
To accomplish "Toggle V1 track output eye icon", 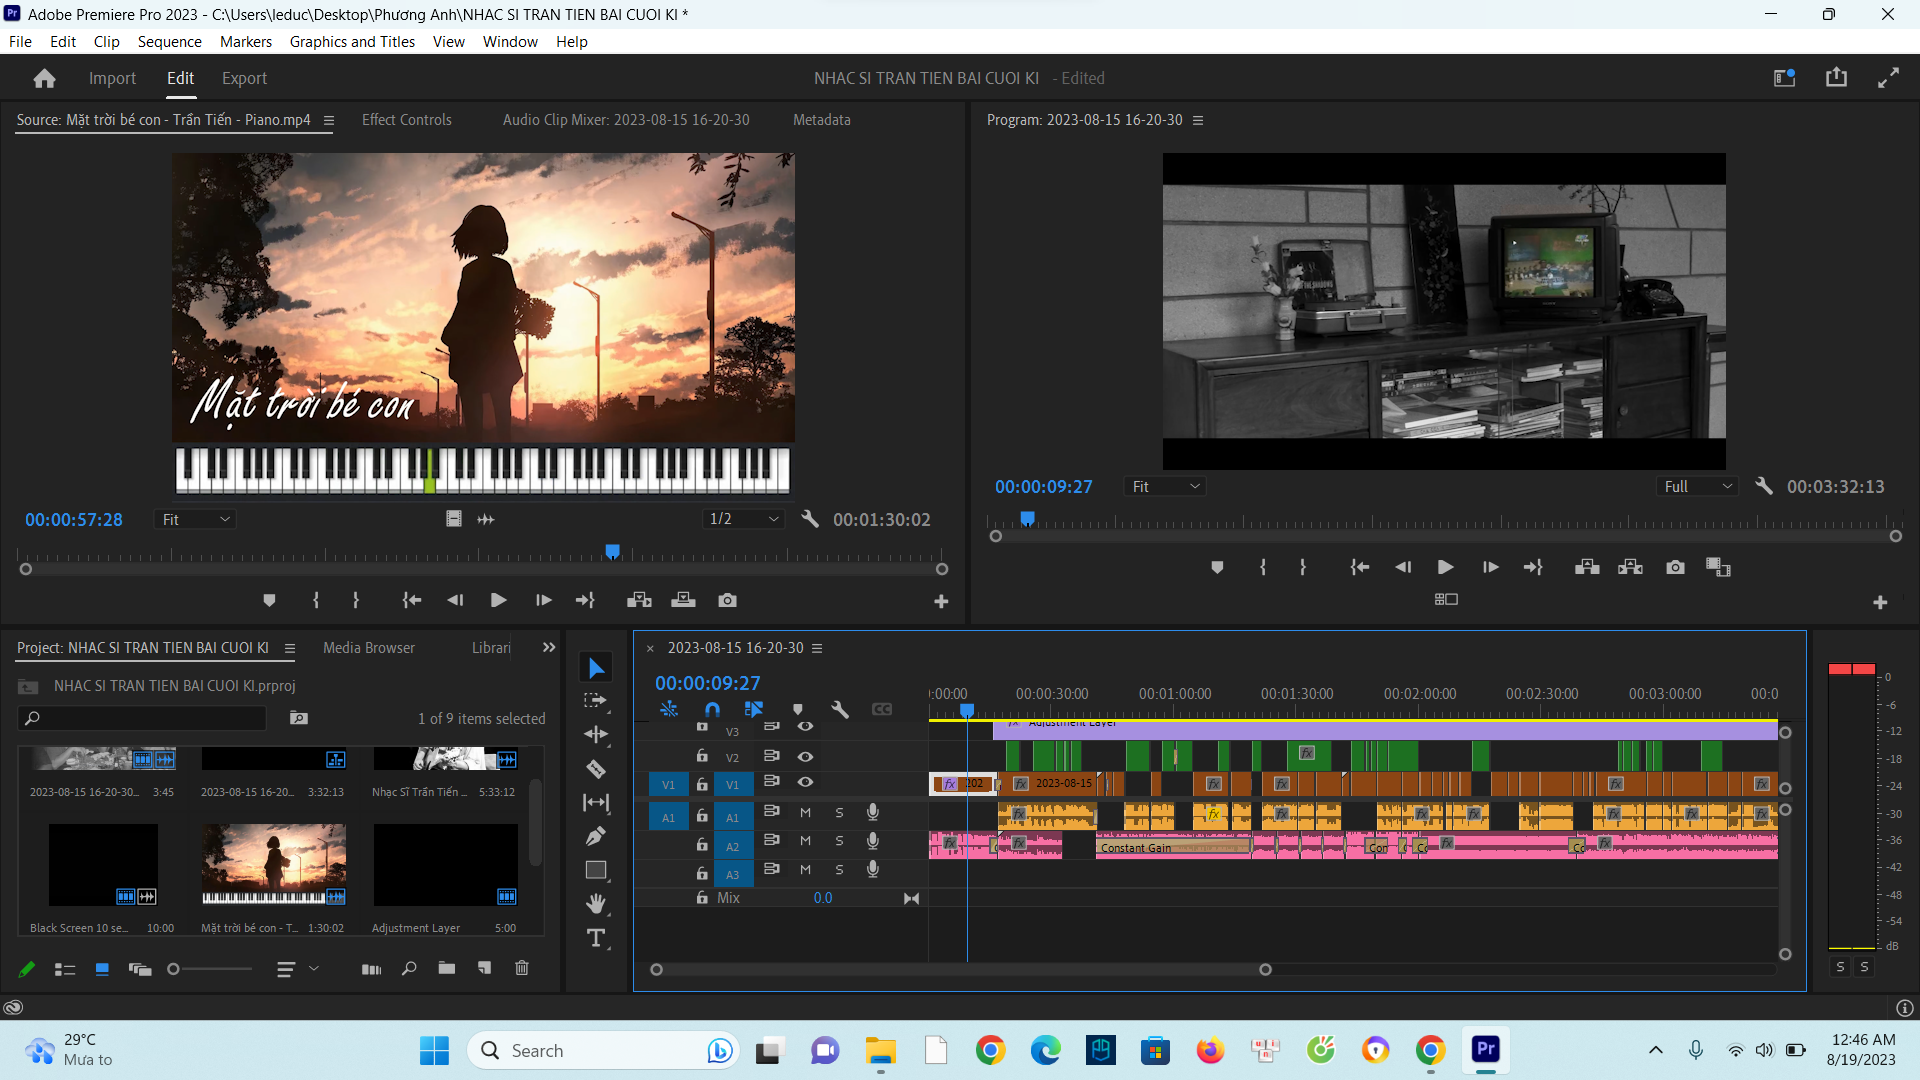I will (x=805, y=782).
